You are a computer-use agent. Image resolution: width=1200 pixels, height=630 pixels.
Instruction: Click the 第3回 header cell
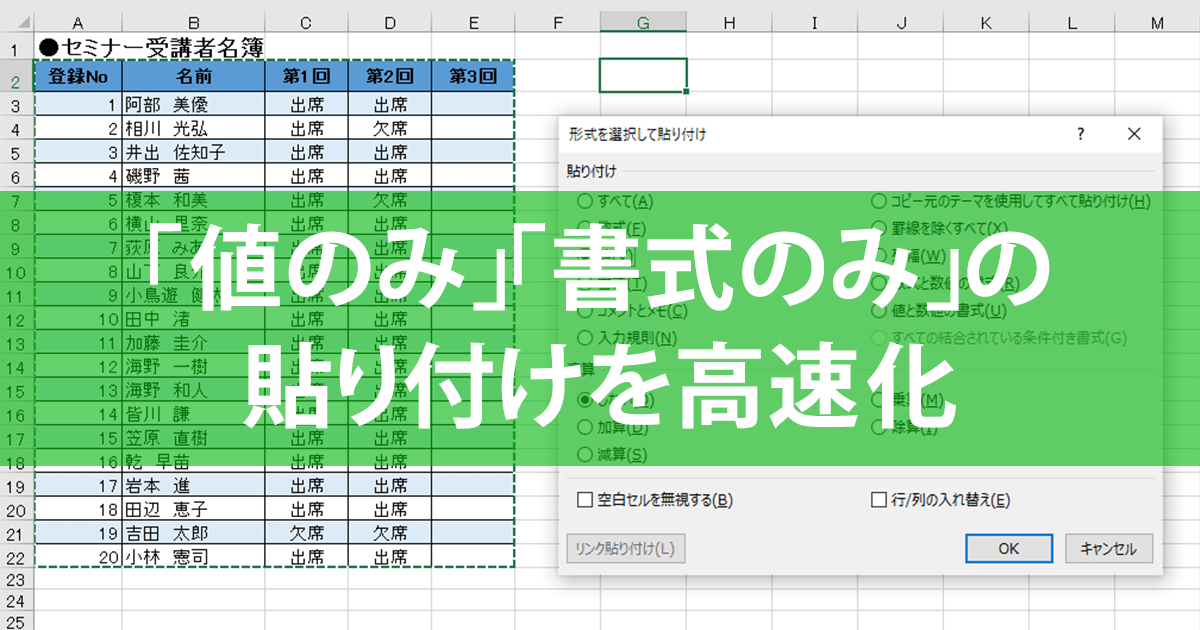(473, 76)
